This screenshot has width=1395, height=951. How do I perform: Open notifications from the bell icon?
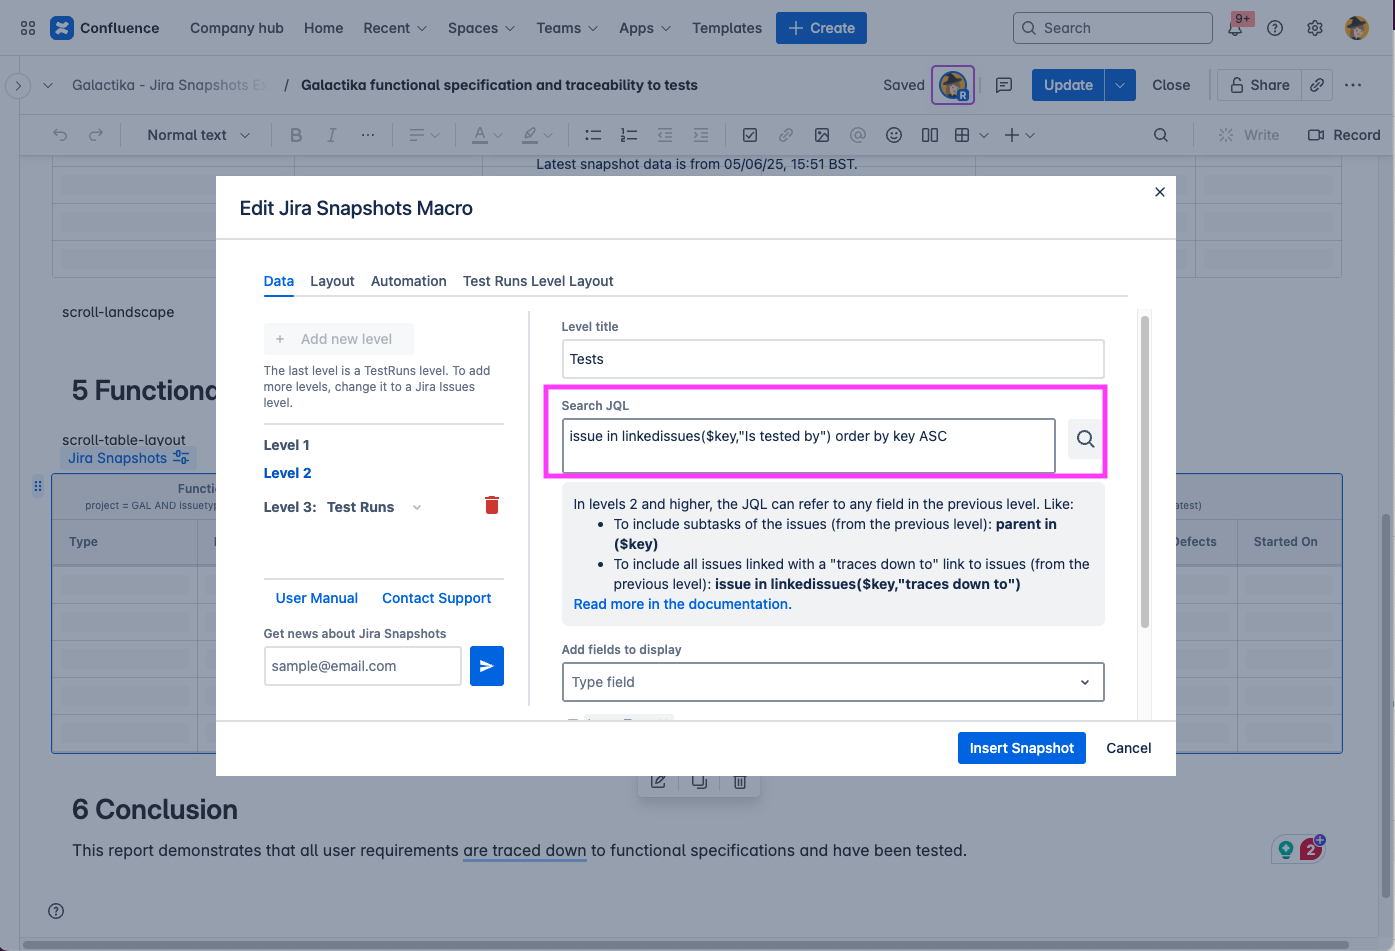[1236, 27]
